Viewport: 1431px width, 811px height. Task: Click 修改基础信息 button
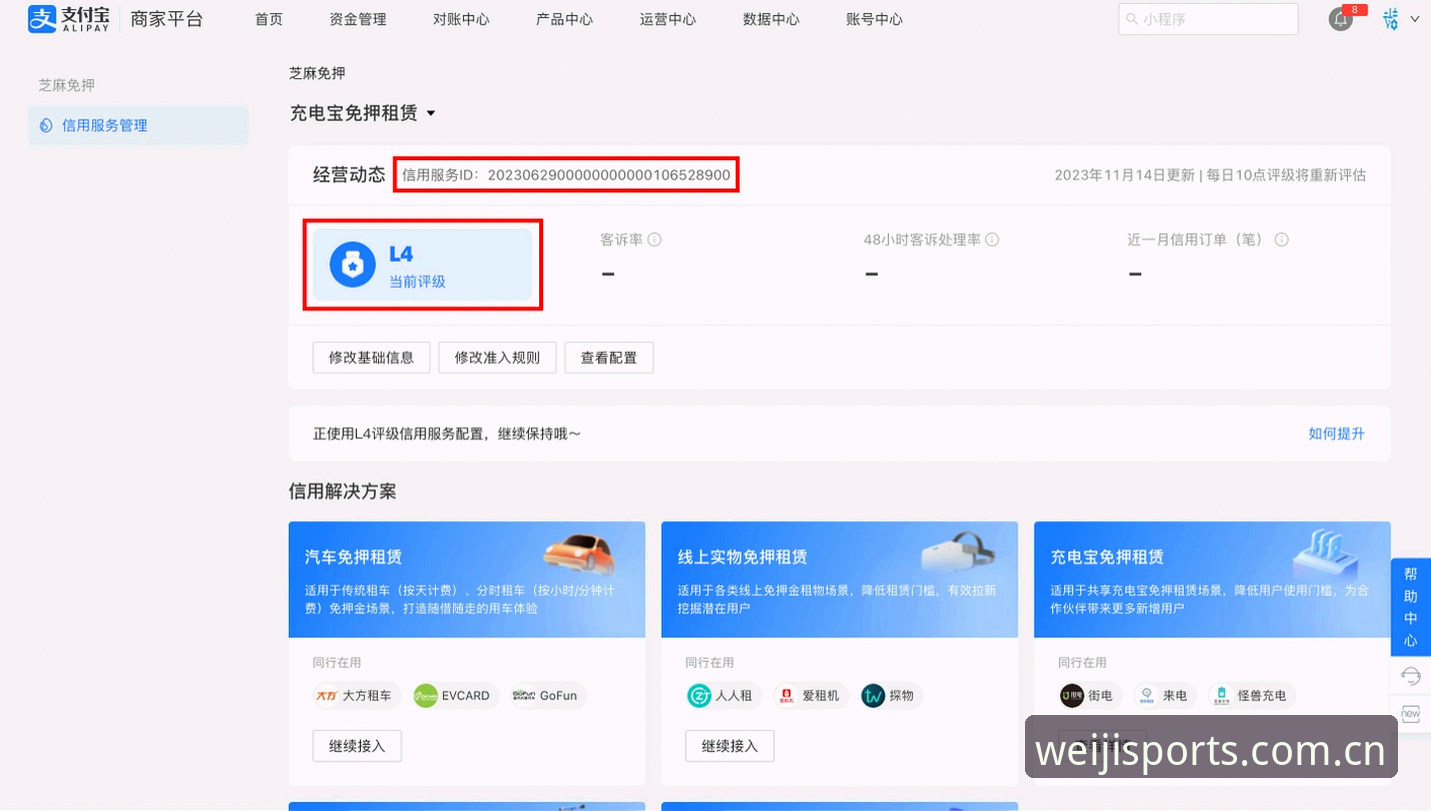tap(371, 357)
